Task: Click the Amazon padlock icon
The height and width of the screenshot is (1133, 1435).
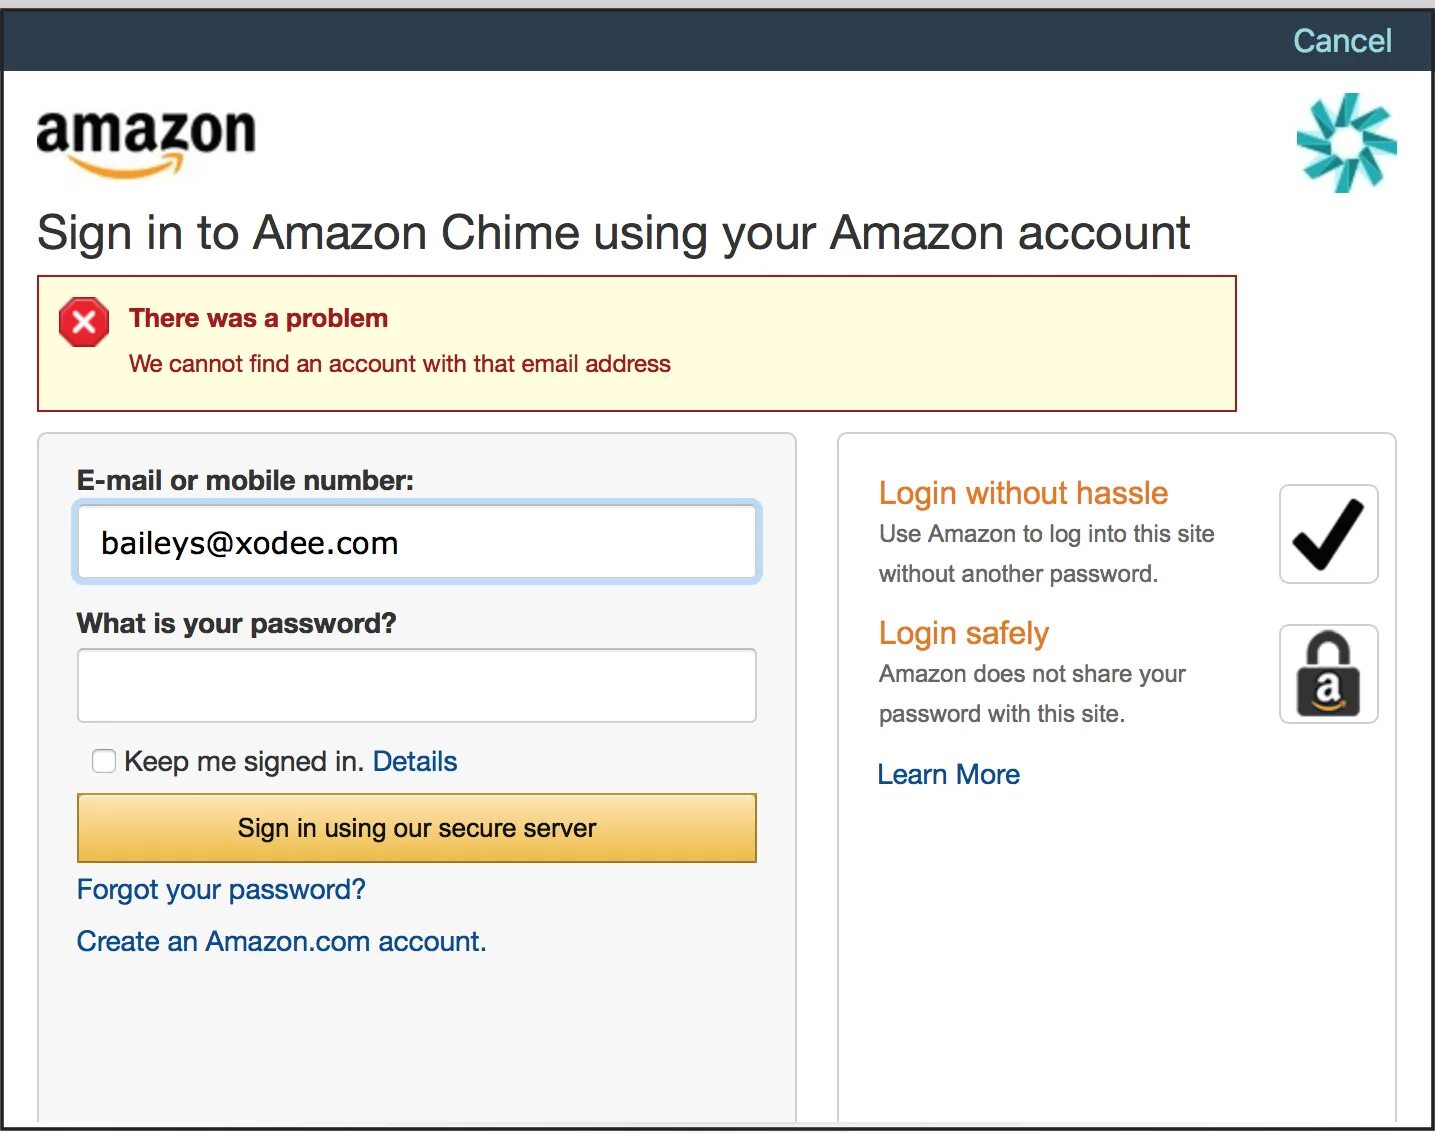Action: point(1328,674)
